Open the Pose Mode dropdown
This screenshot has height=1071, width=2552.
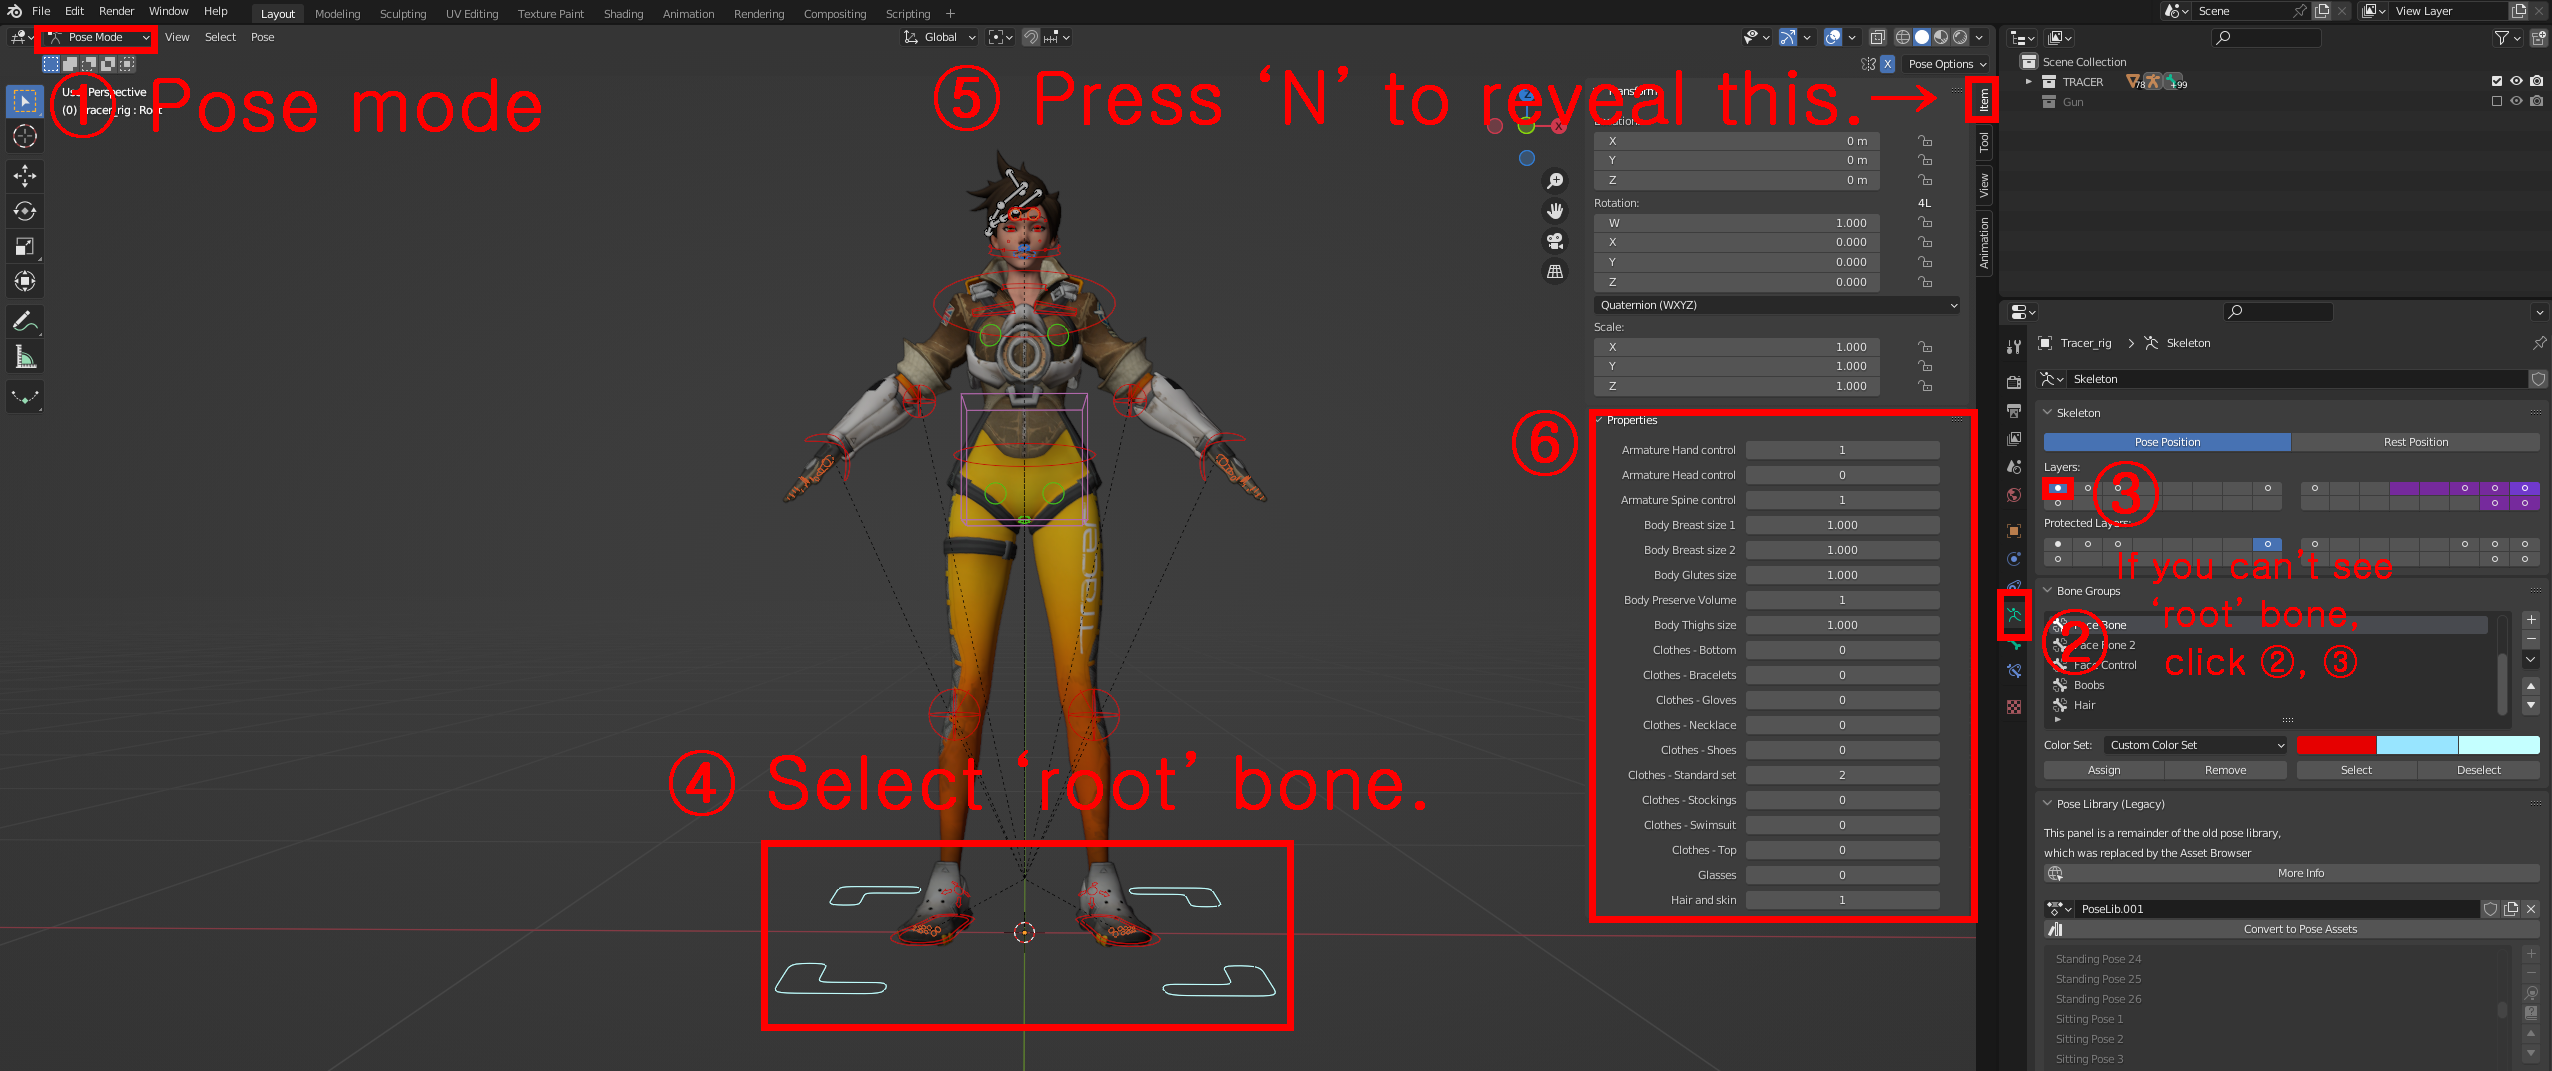[98, 37]
